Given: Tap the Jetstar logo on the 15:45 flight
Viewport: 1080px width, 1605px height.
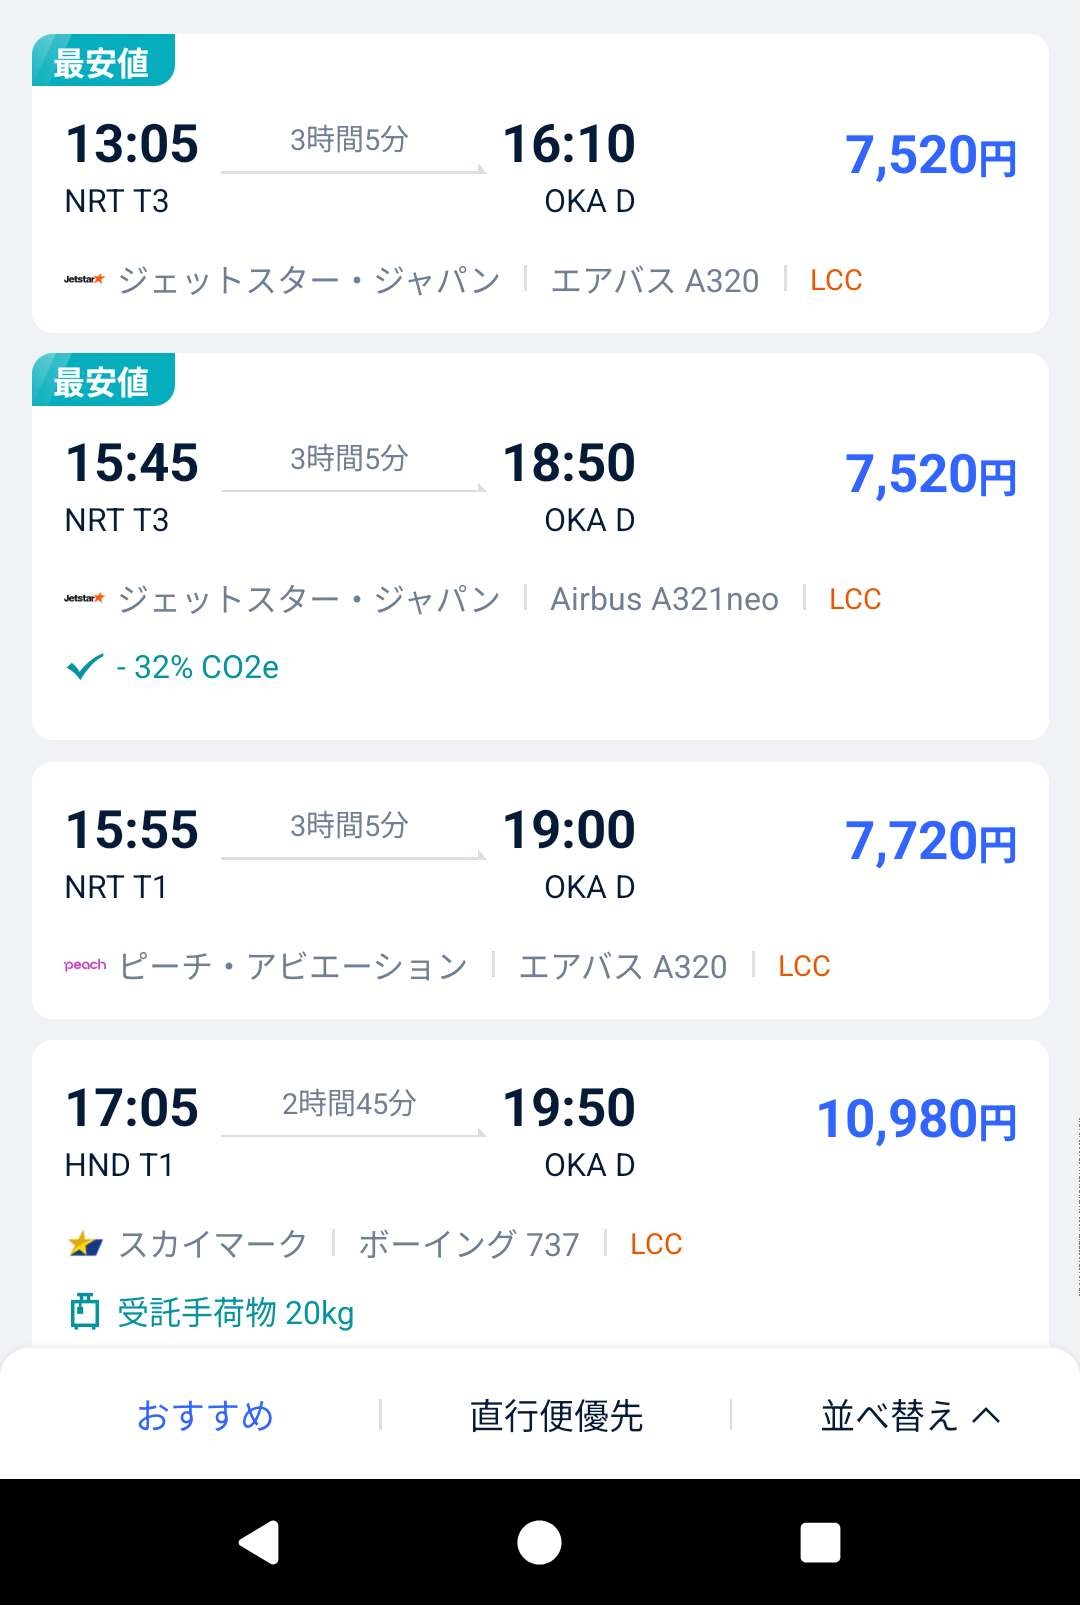Looking at the screenshot, I should (x=84, y=599).
